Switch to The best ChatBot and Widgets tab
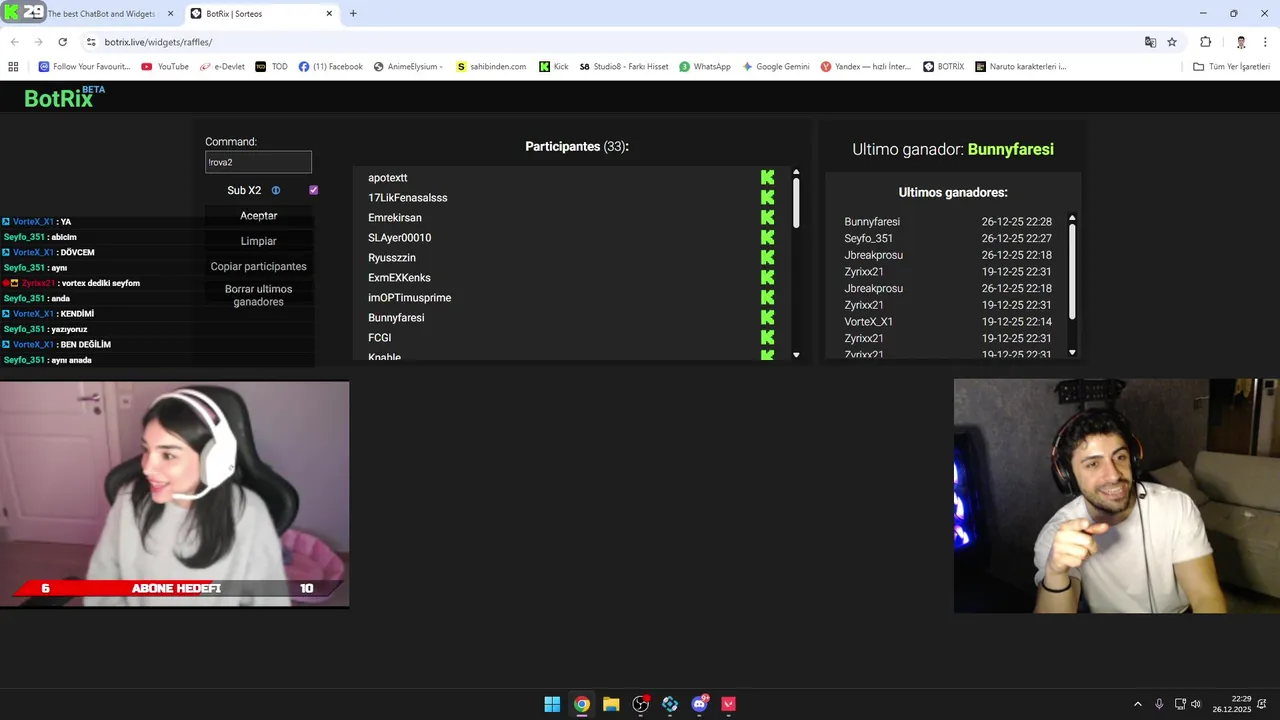Image resolution: width=1280 pixels, height=720 pixels. pyautogui.click(x=100, y=14)
